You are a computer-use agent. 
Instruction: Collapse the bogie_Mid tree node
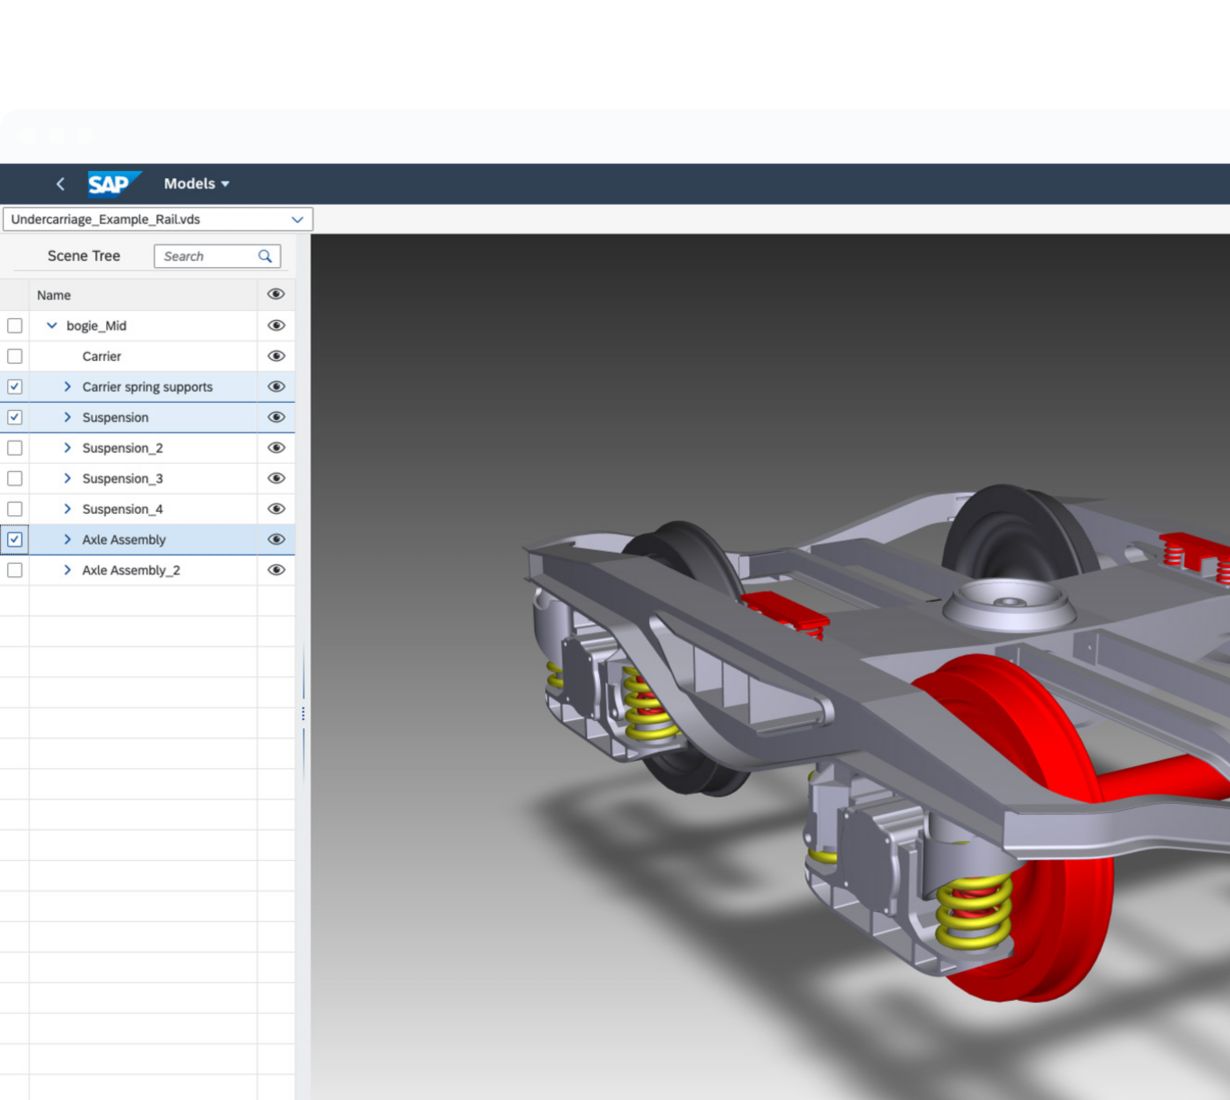point(52,325)
